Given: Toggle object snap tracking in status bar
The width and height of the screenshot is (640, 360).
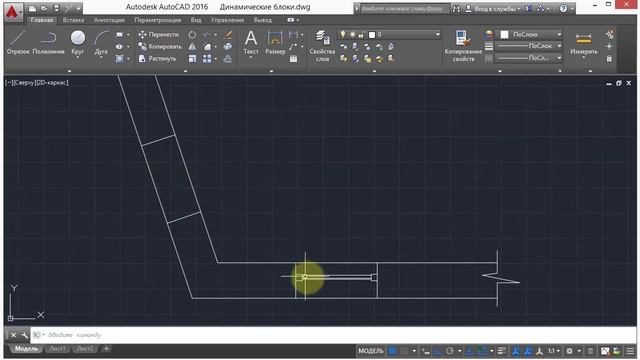Looking at the screenshot, I should click(470, 351).
